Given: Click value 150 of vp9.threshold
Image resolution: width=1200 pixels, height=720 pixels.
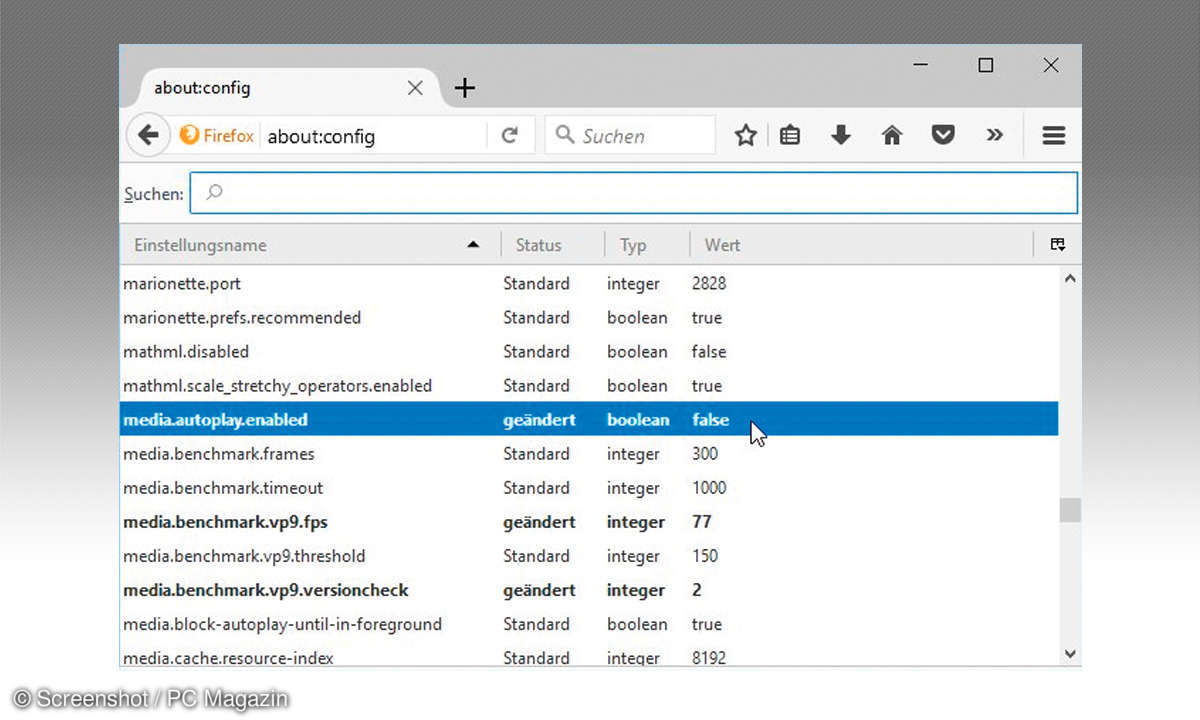Looking at the screenshot, I should pos(705,556).
